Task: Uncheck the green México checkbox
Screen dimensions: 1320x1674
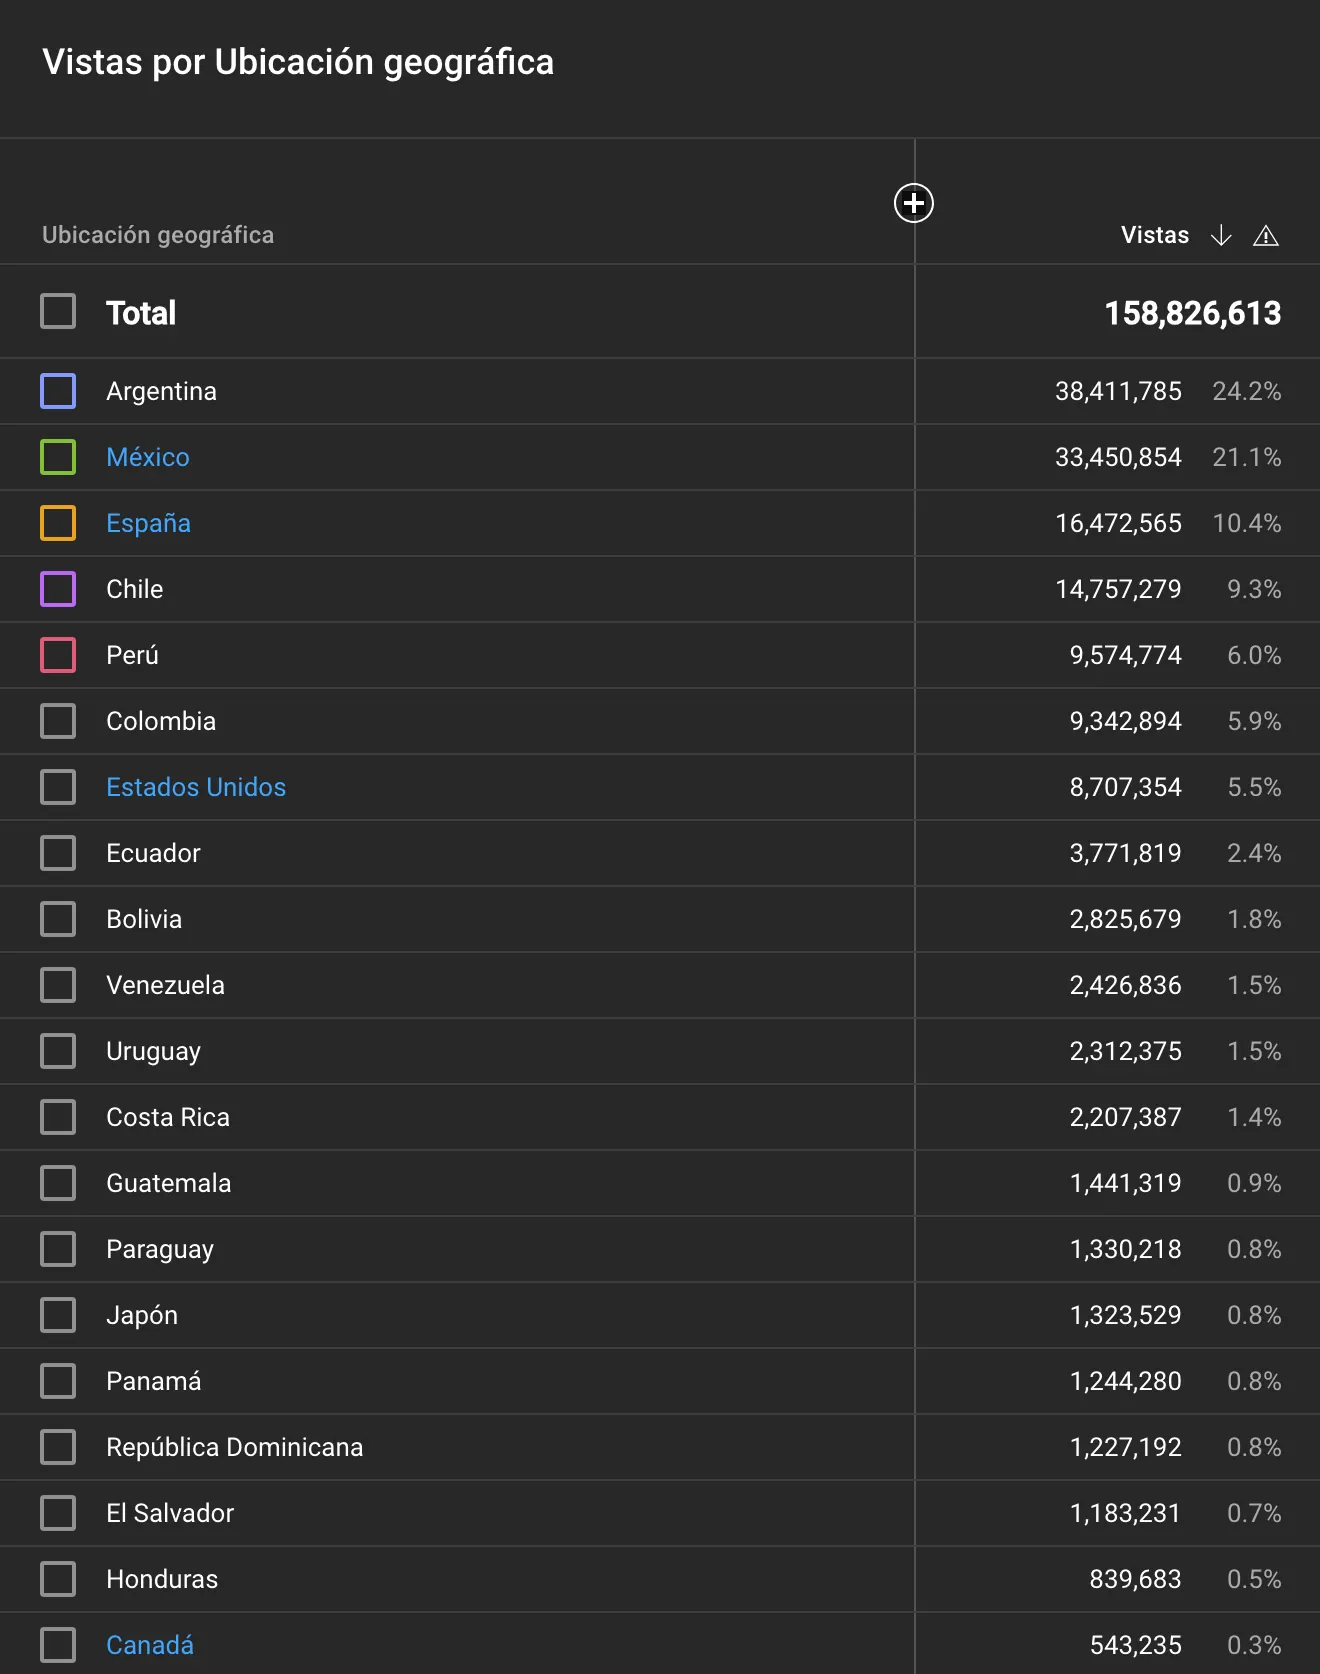Action: [x=58, y=457]
